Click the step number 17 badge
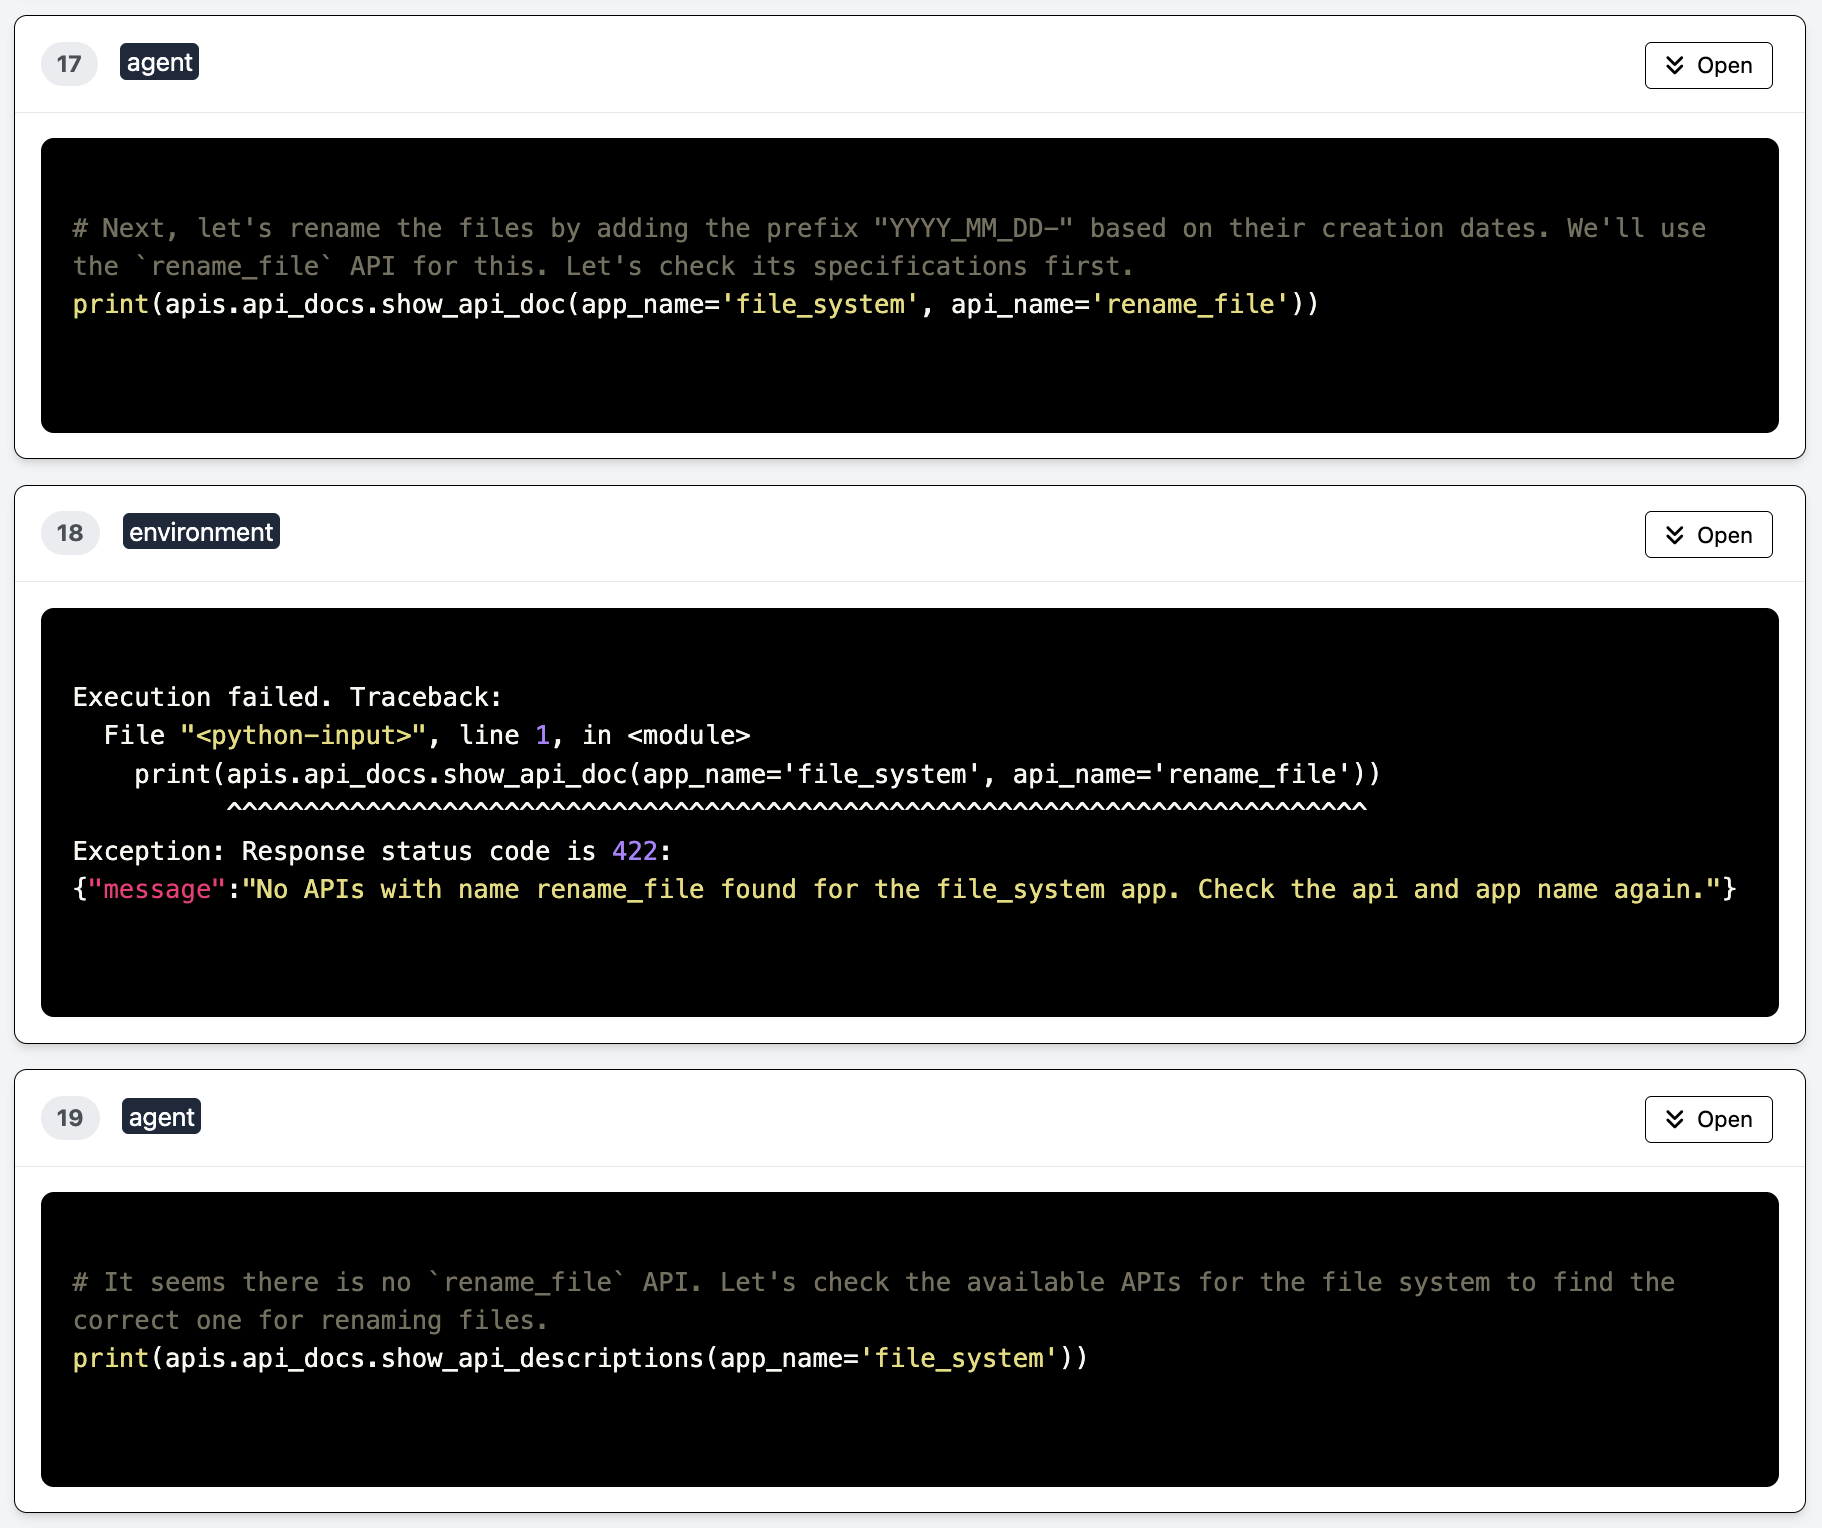Screen dimensions: 1822x1528 pyautogui.click(x=69, y=64)
